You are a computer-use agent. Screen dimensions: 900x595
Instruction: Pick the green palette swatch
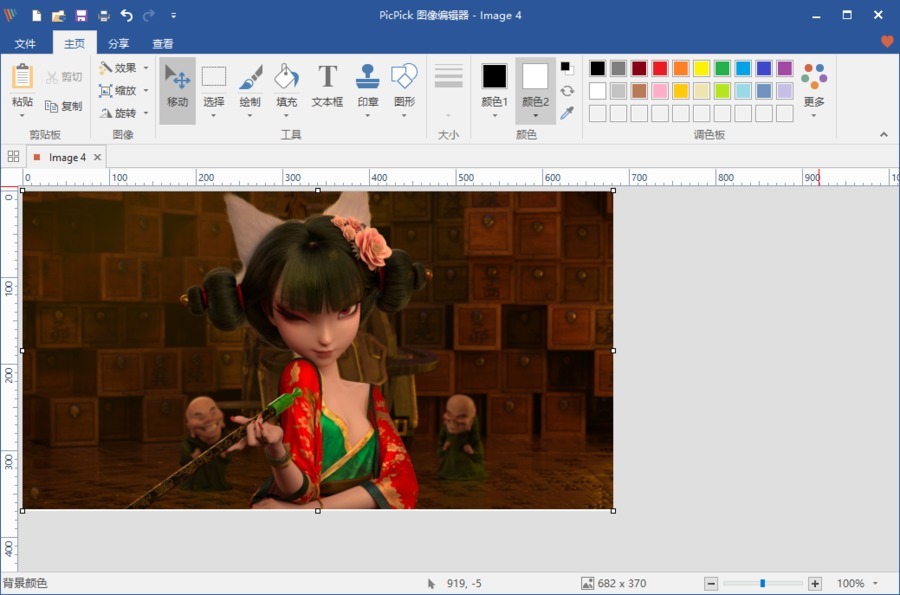[x=722, y=68]
